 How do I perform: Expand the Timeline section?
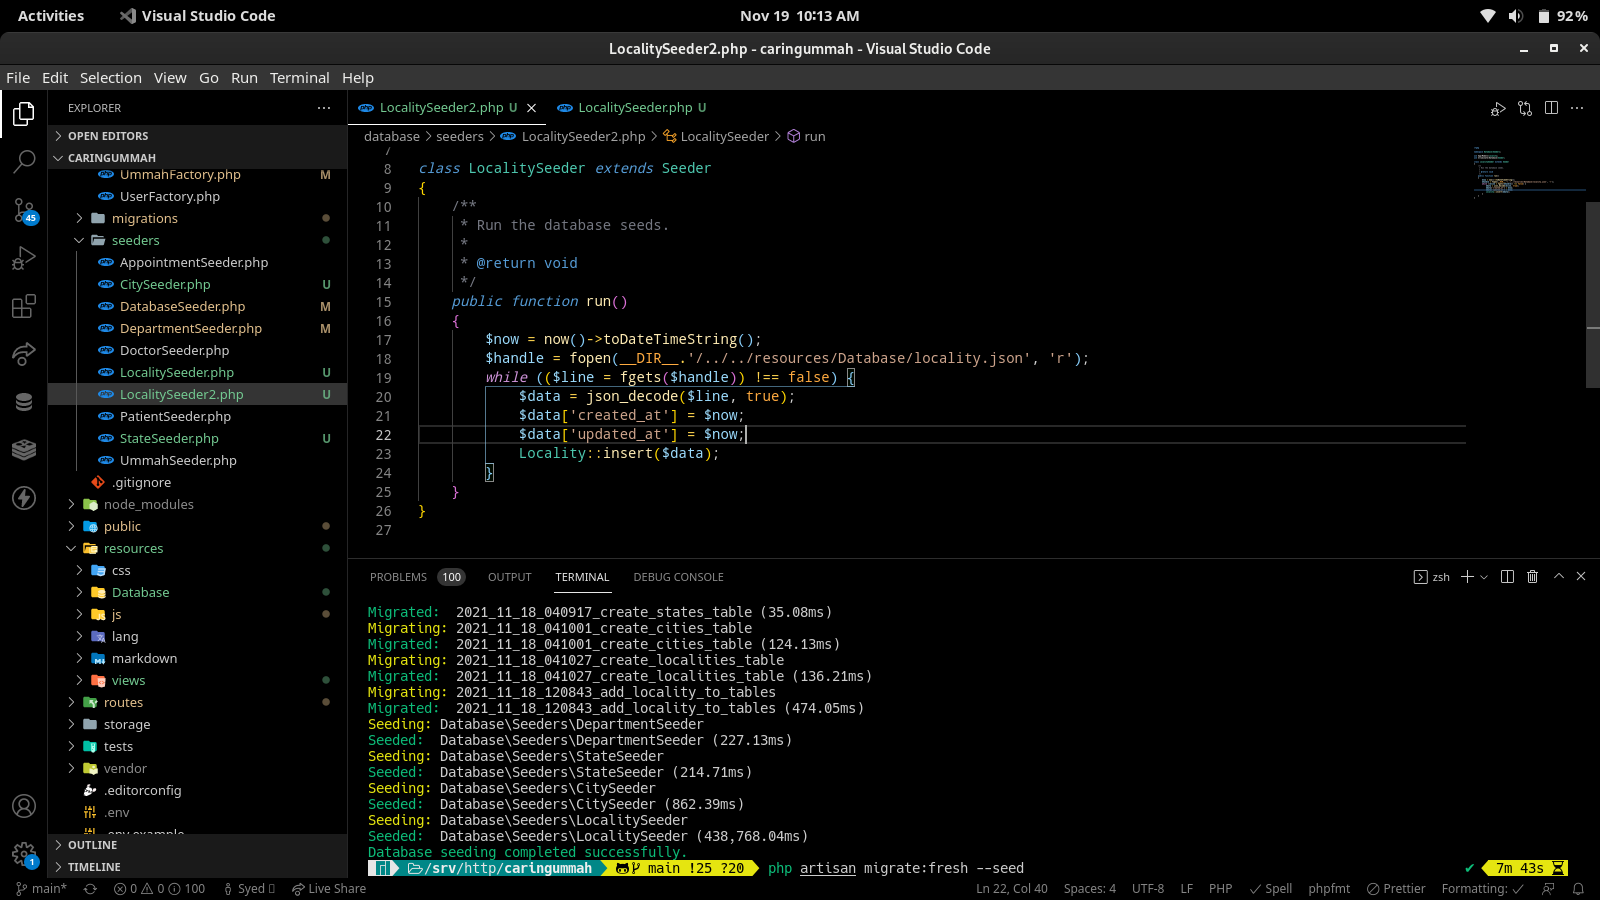click(x=198, y=867)
